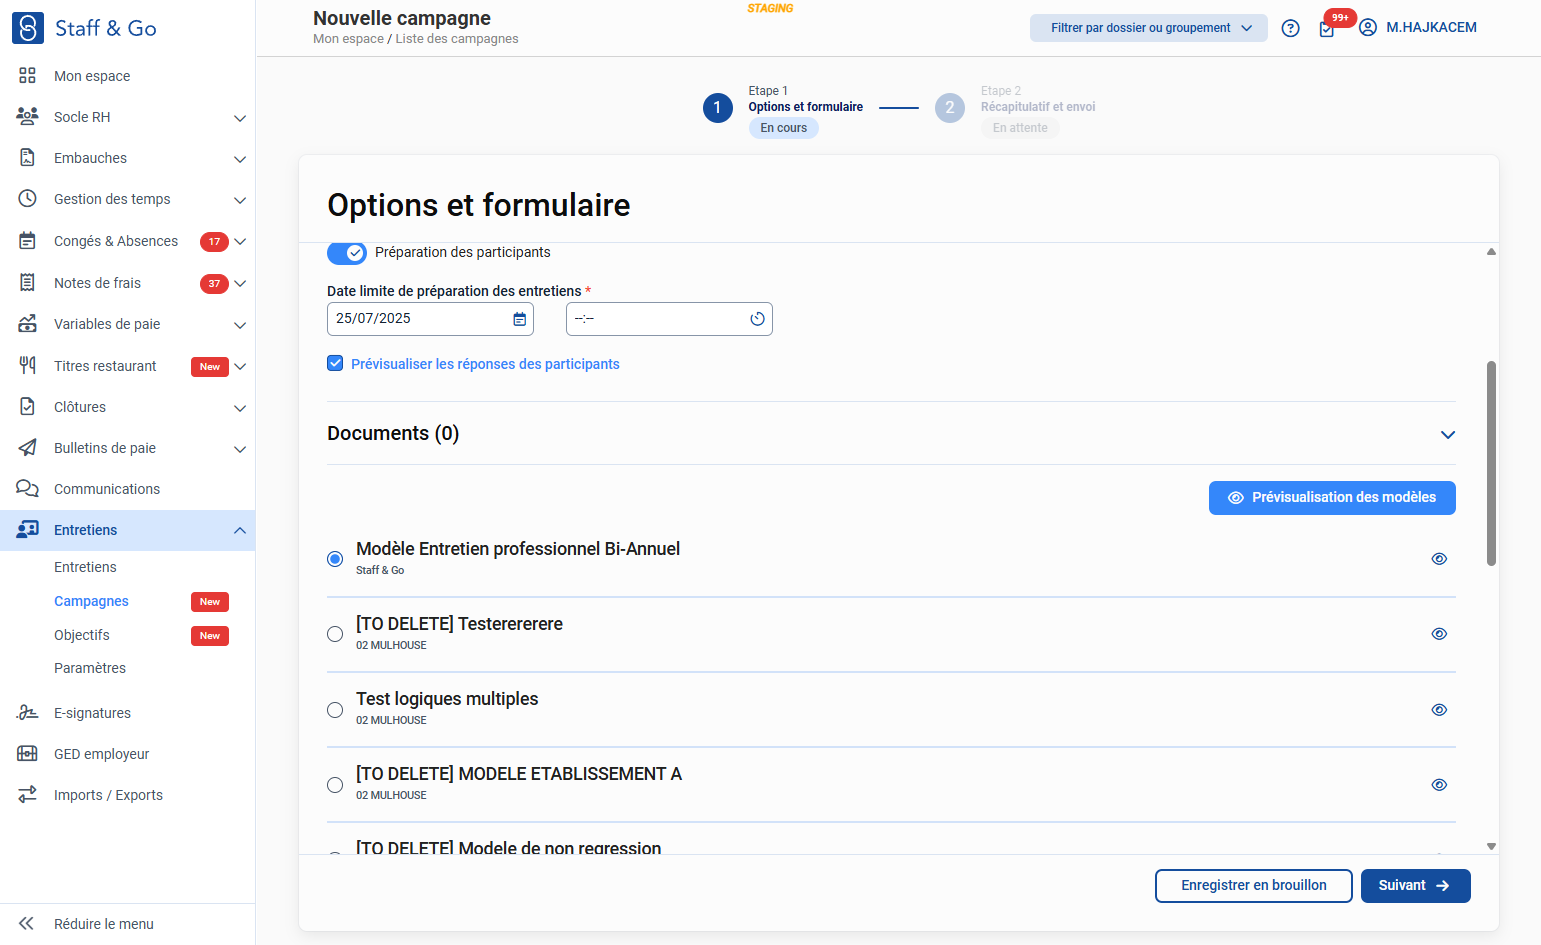Click the M.HAJKACEM user profile icon

coord(1368,28)
